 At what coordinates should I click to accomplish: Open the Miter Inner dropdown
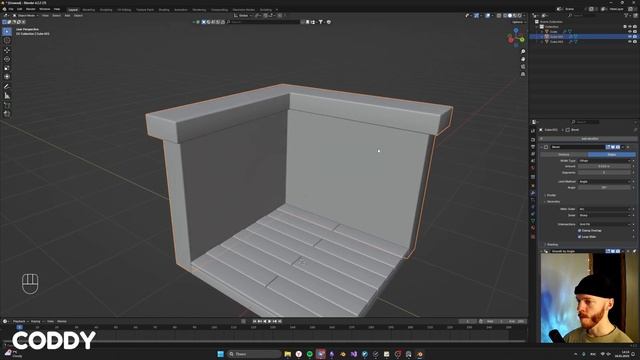pos(604,216)
